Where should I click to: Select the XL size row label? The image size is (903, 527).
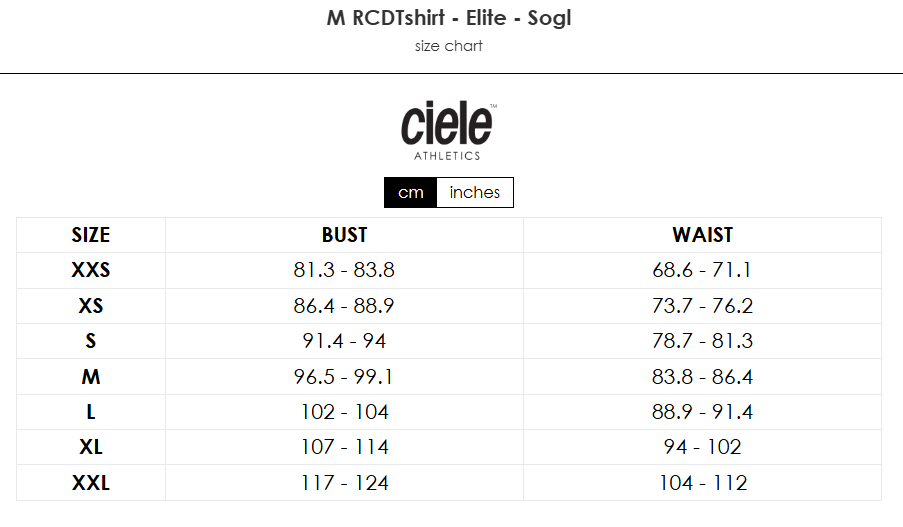pyautogui.click(x=91, y=447)
